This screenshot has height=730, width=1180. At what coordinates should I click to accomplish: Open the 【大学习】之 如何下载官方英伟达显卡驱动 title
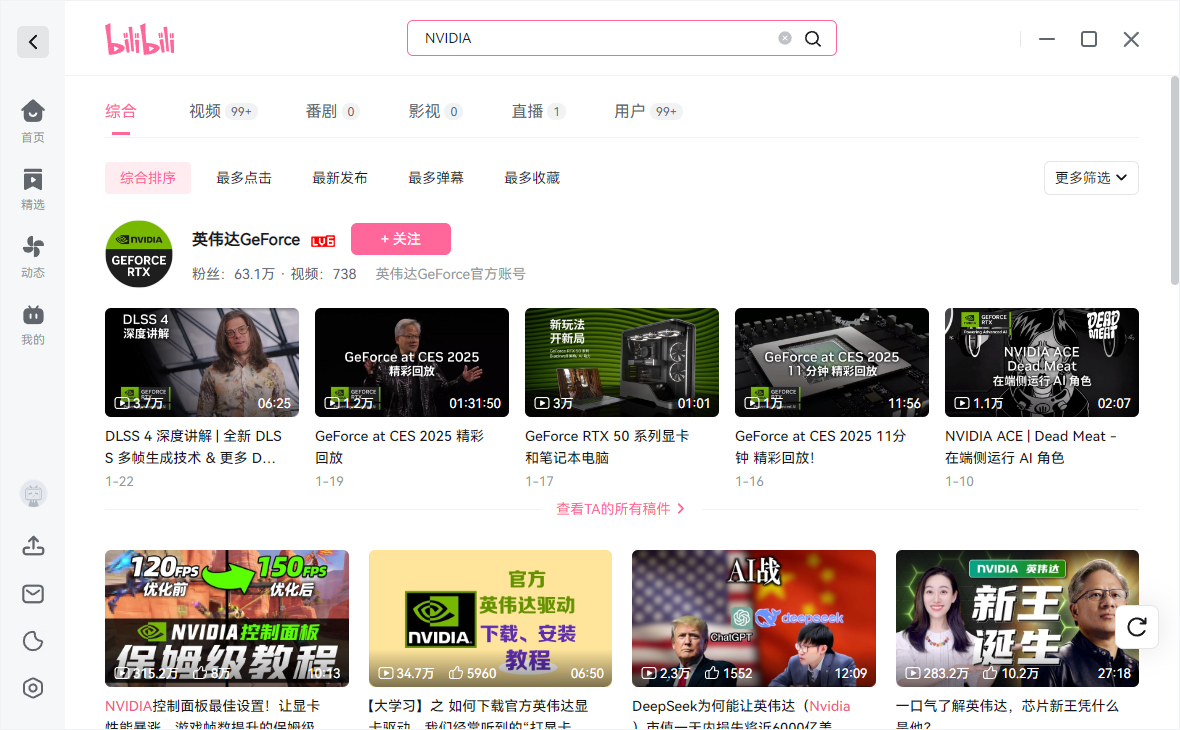coord(479,714)
